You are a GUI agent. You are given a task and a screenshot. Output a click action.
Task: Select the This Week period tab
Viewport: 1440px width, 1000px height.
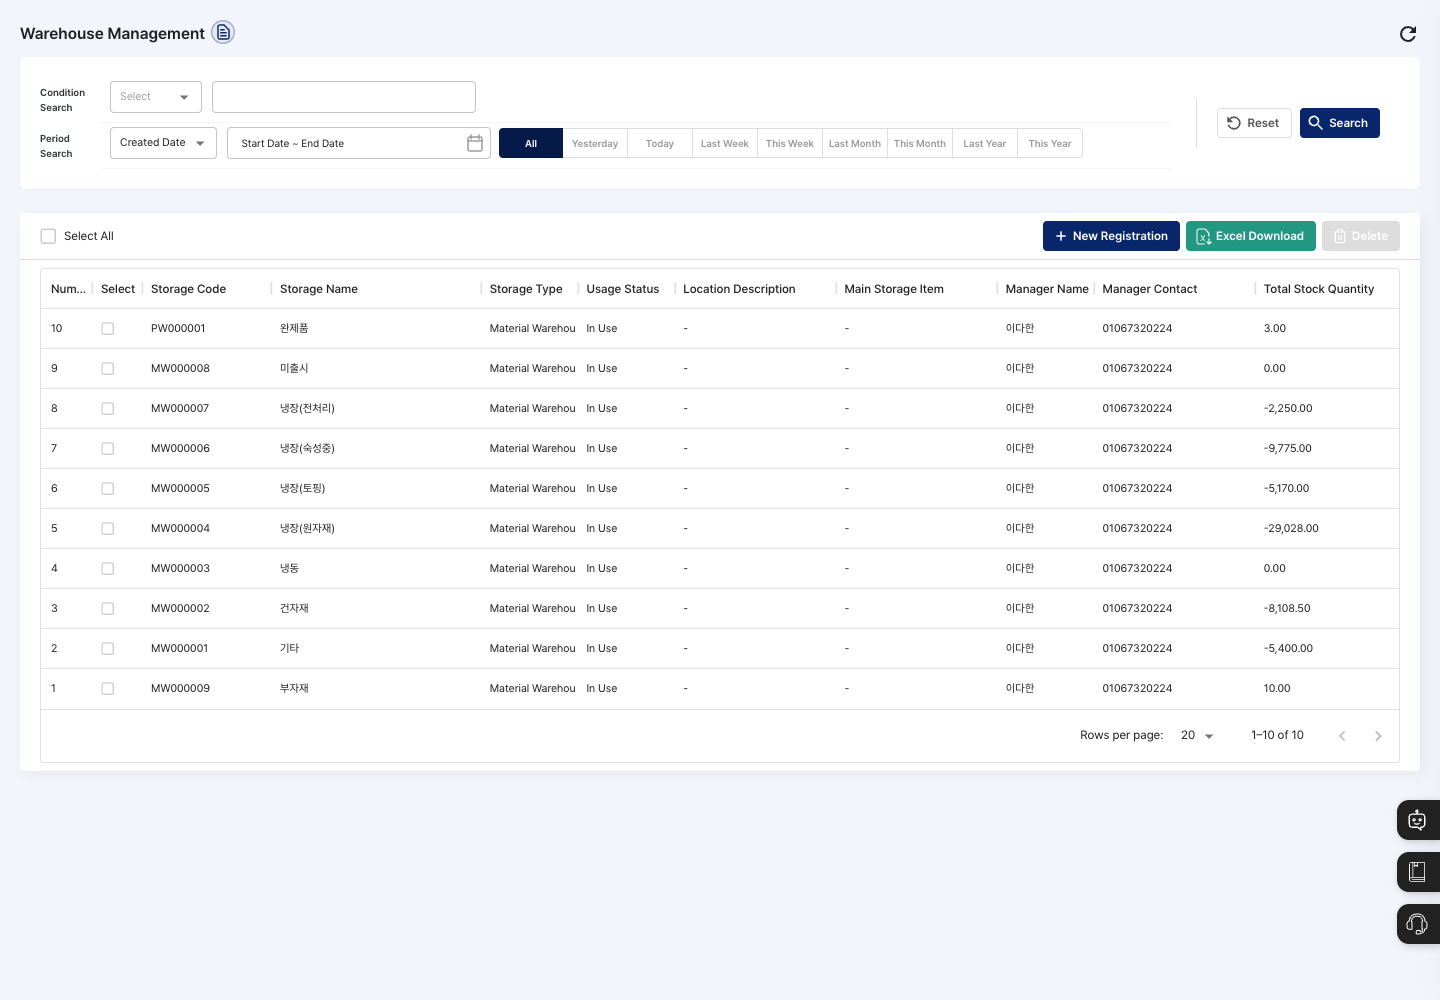[790, 143]
